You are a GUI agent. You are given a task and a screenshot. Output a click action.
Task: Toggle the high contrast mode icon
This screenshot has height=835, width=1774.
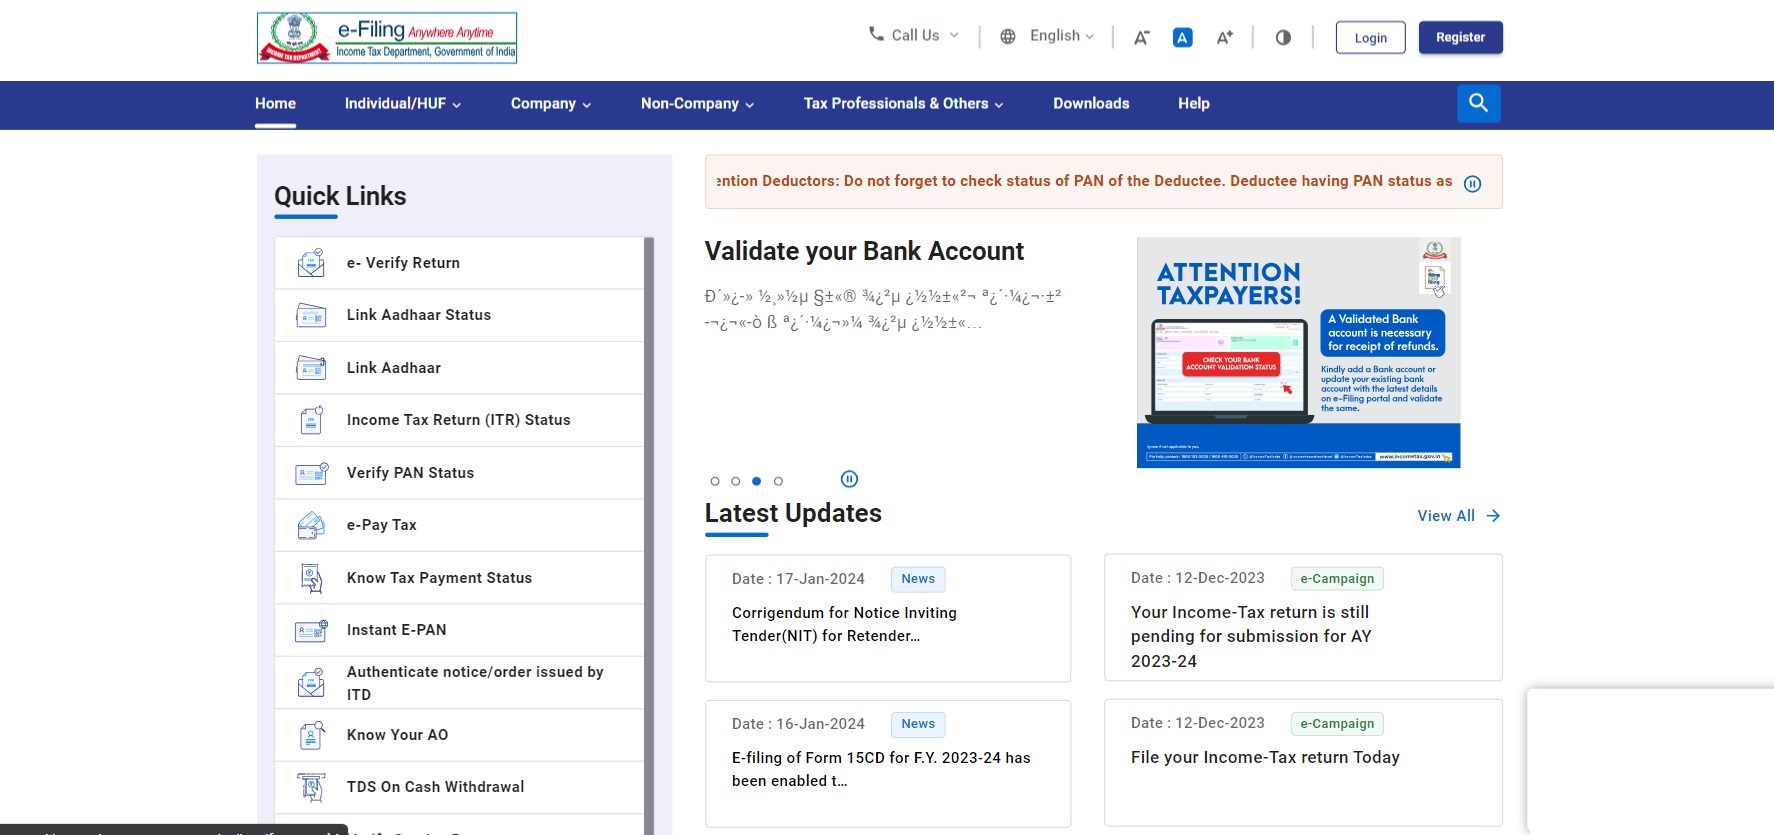(1283, 38)
